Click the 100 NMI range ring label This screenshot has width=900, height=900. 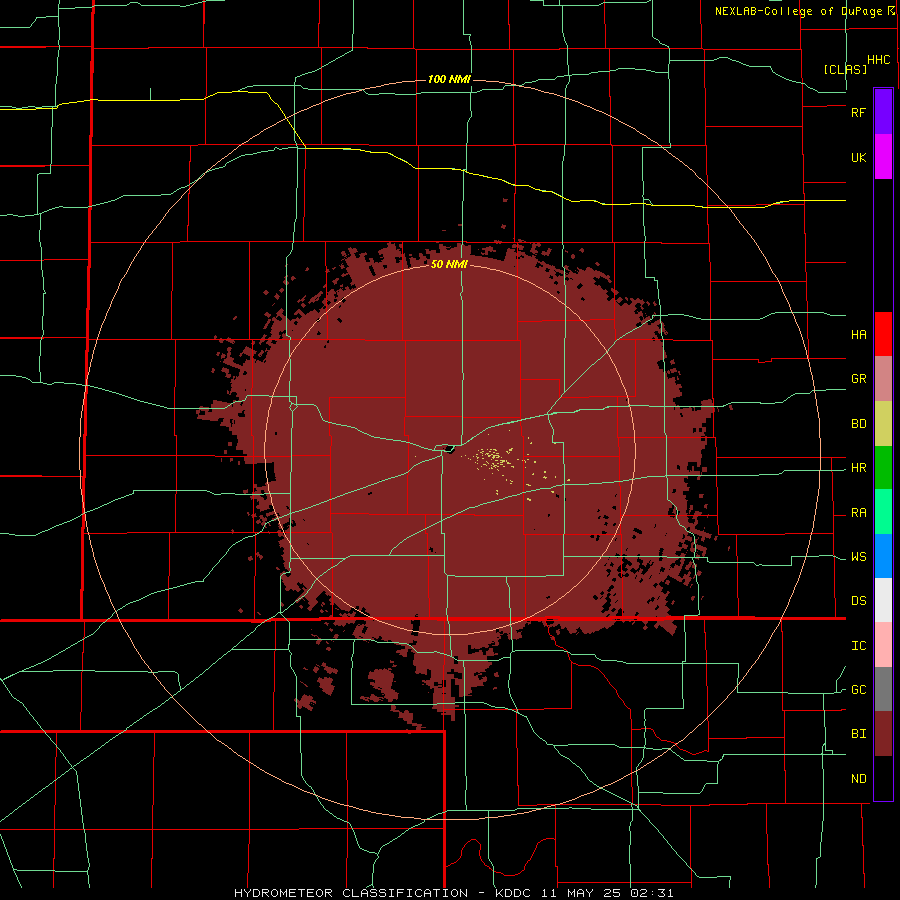[x=449, y=79]
